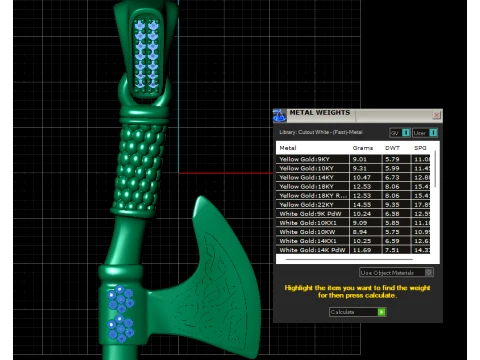Click the 9.01 grams value
This screenshot has width=480, height=360.
[x=360, y=159]
